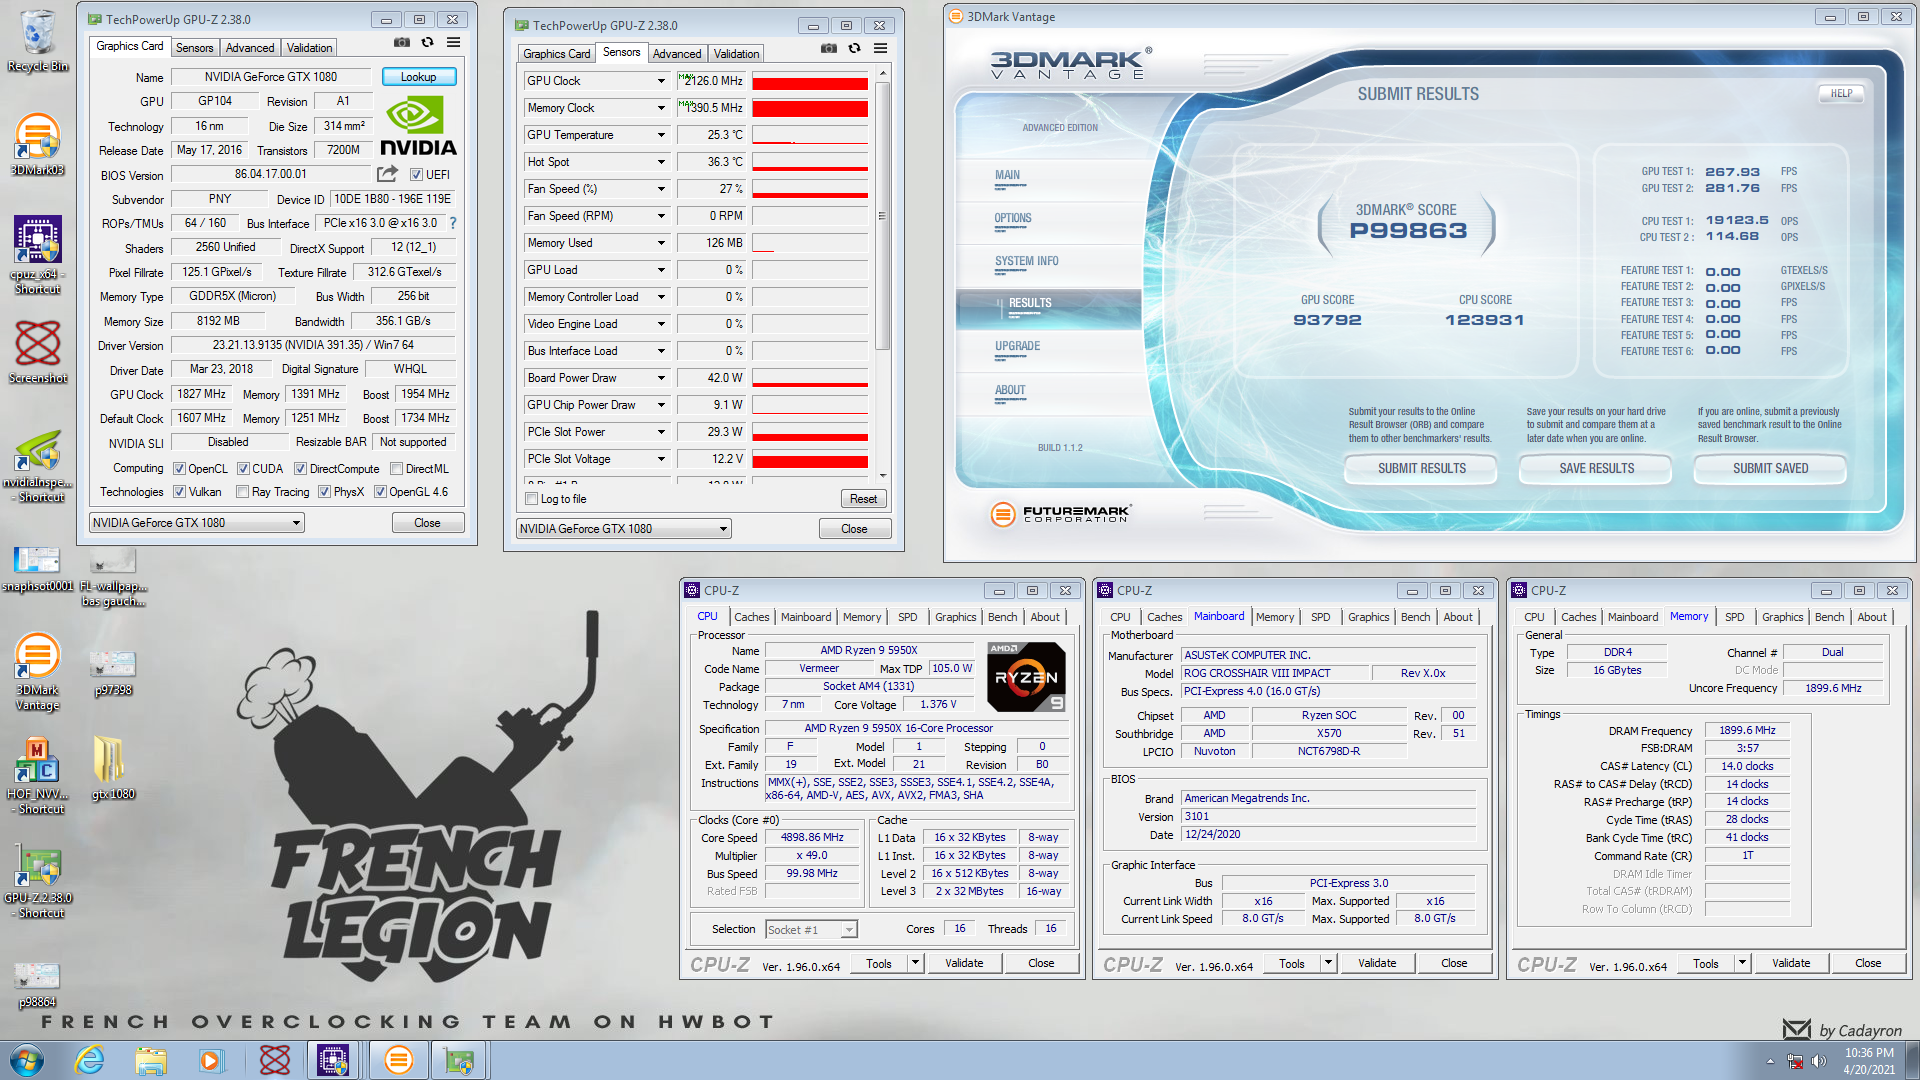Launch GPU-Z.2.38.0 shortcut icon
The height and width of the screenshot is (1080, 1920).
(37, 880)
